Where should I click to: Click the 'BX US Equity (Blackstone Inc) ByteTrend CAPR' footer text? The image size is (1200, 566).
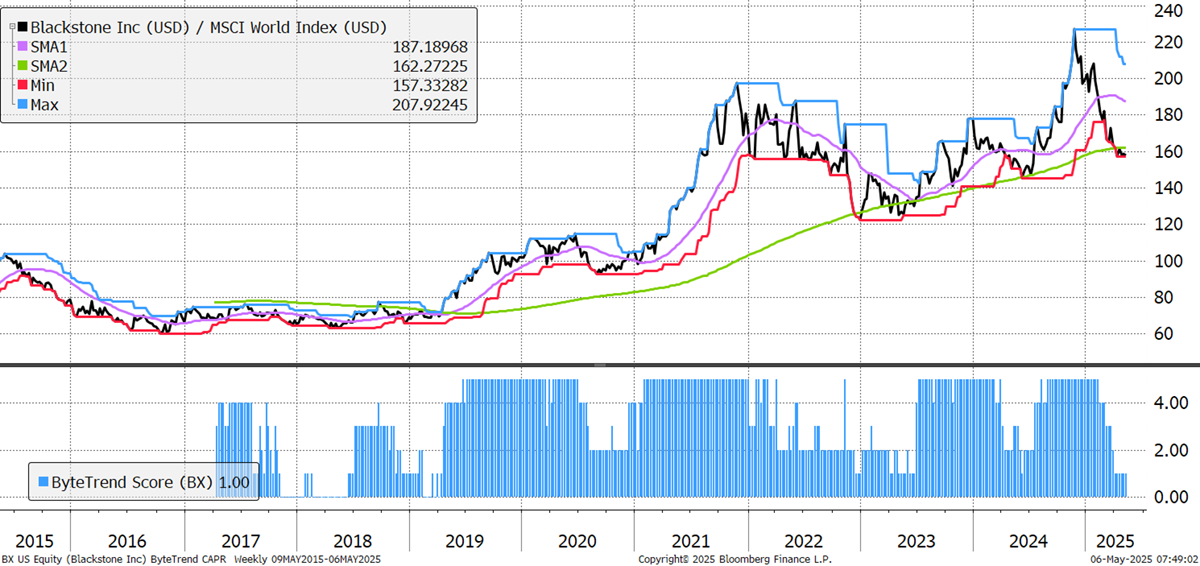114,558
